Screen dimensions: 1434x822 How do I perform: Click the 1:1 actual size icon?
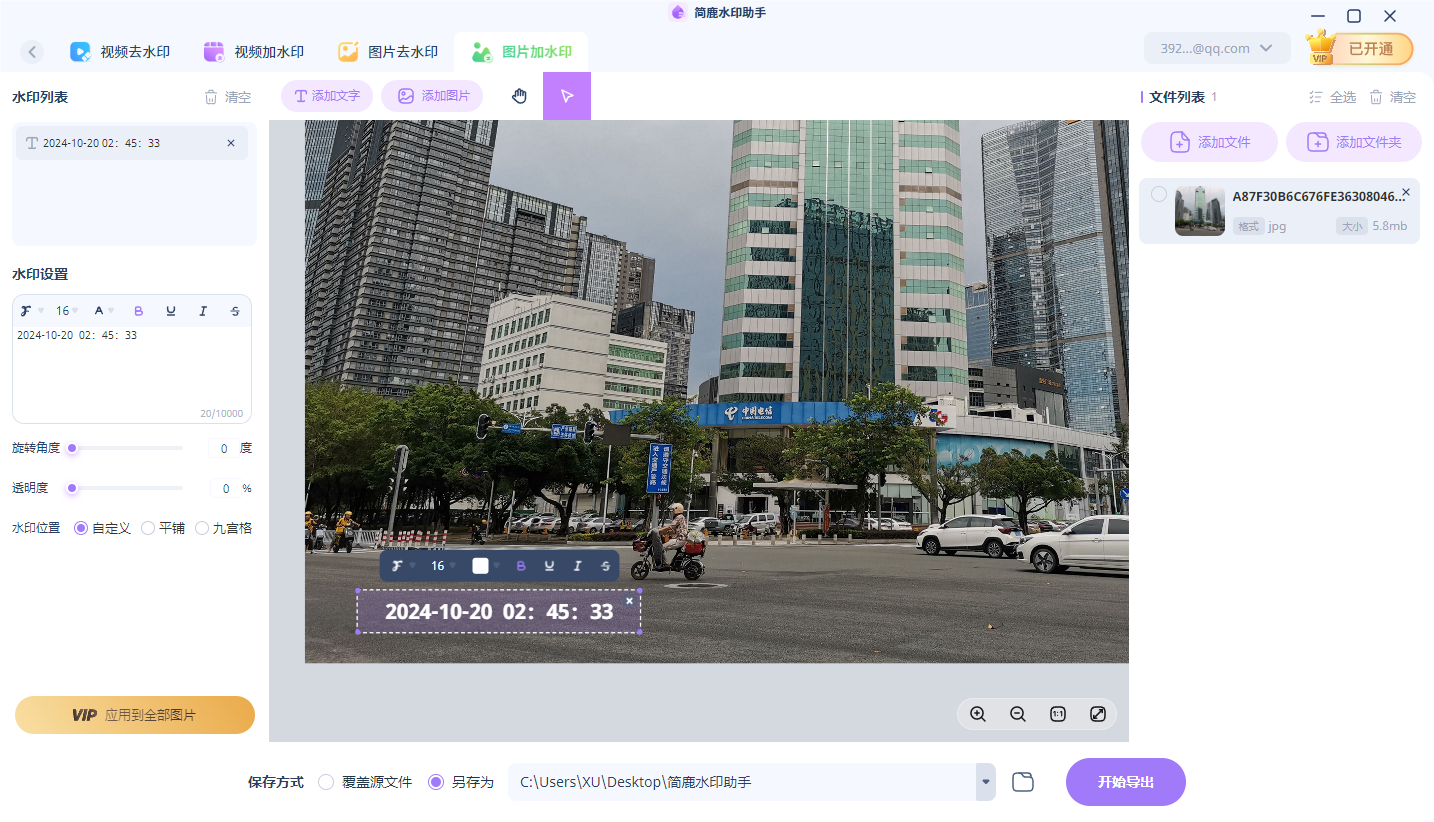[1058, 714]
